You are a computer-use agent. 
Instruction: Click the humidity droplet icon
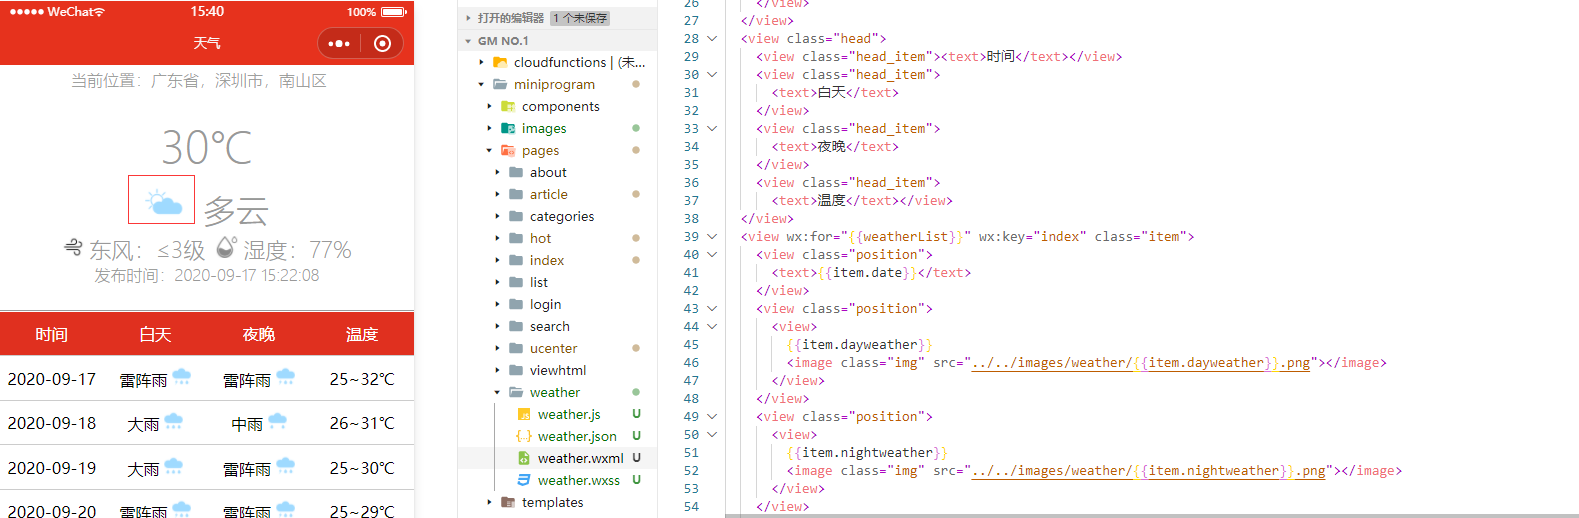click(x=226, y=247)
